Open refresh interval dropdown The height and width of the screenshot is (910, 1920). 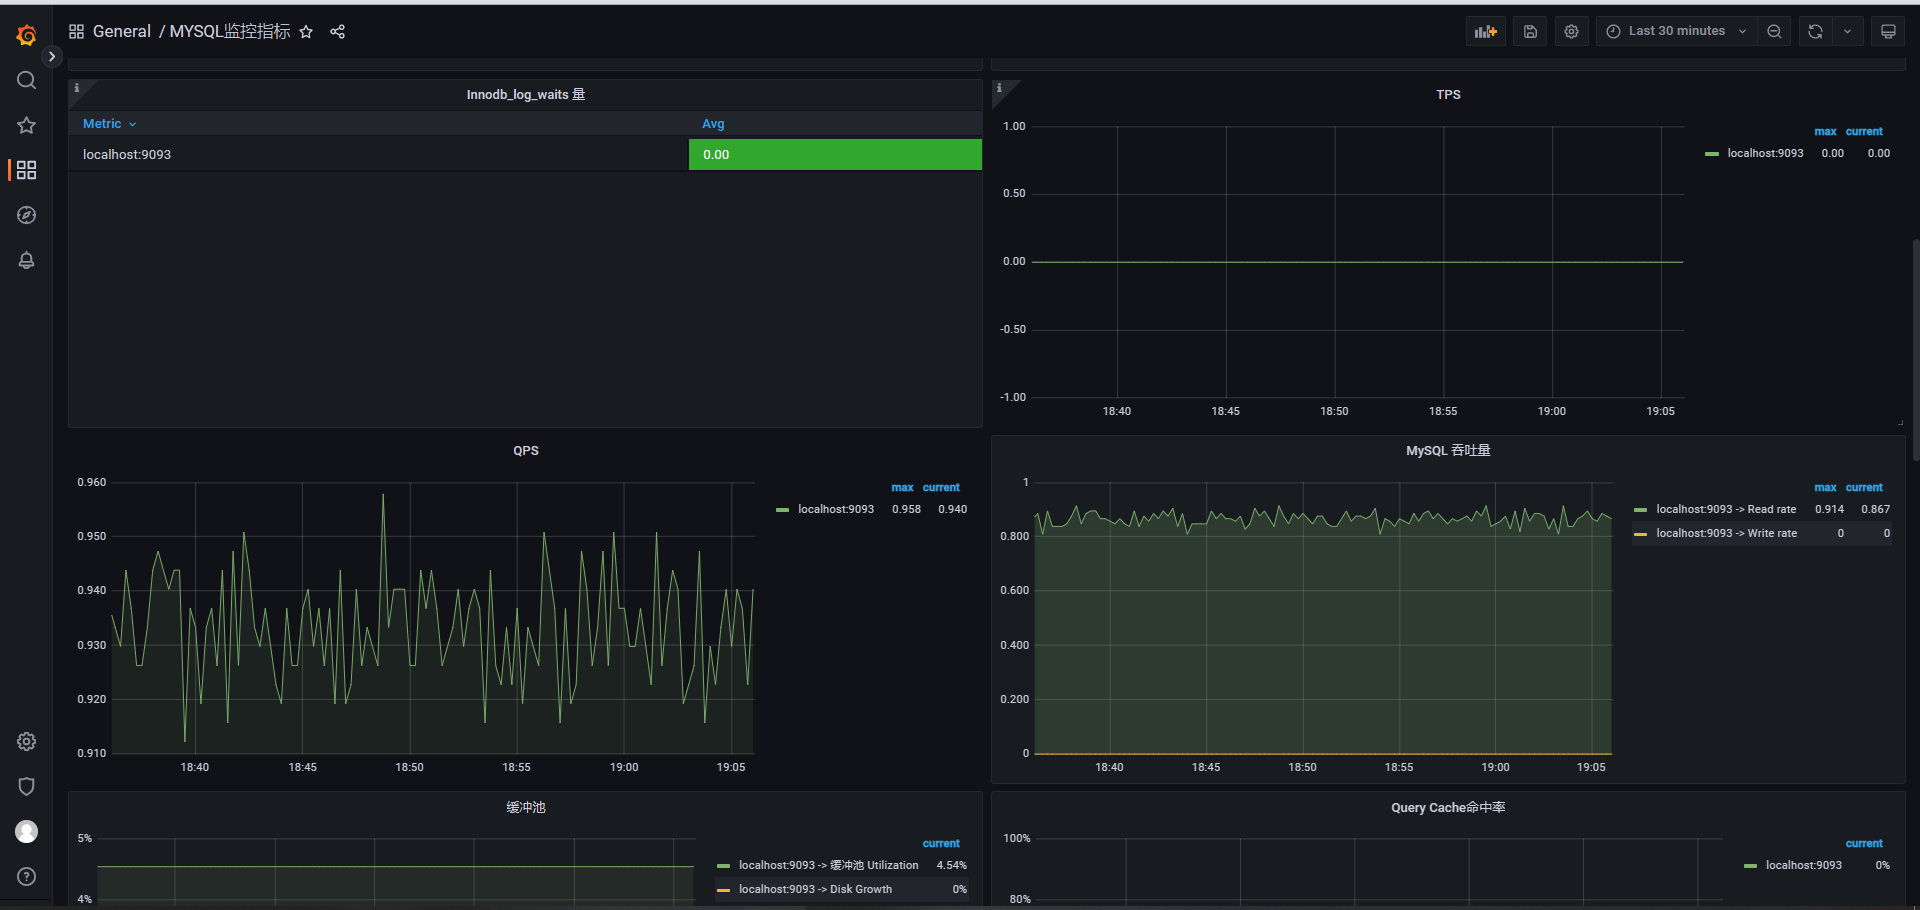(1847, 32)
